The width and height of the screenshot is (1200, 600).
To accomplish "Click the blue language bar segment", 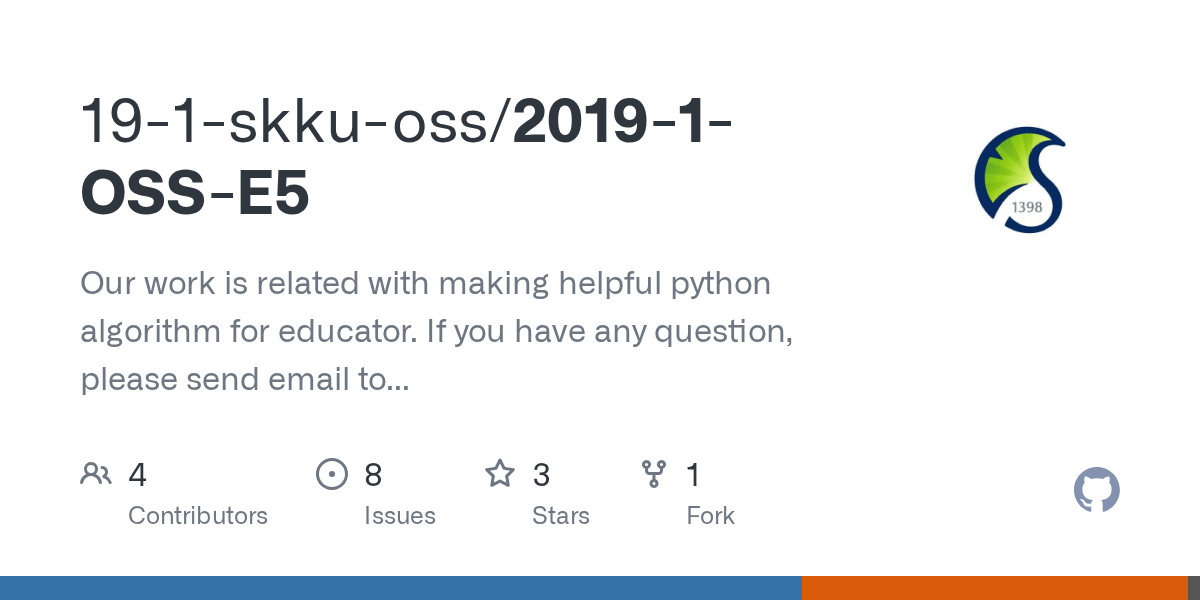I will pyautogui.click(x=400, y=588).
